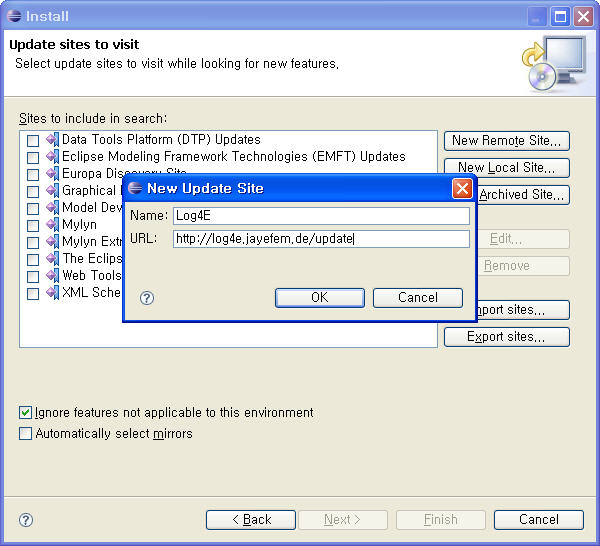
Task: Confirm the new update site with OK
Action: (320, 298)
